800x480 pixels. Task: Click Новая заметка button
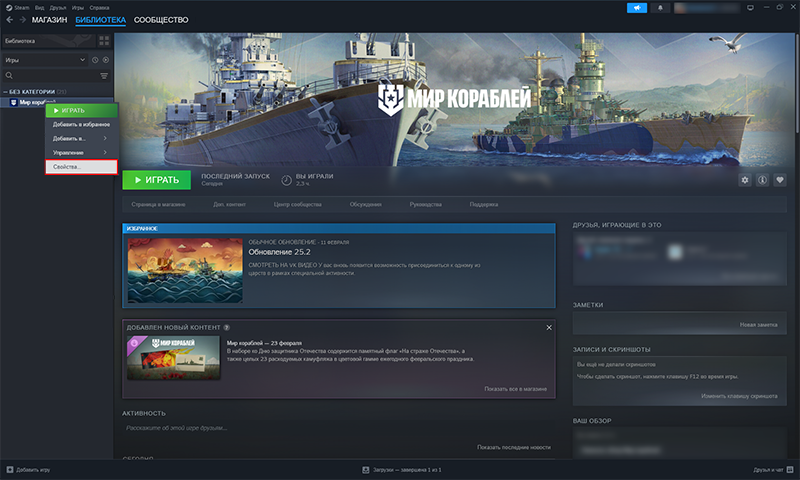759,325
